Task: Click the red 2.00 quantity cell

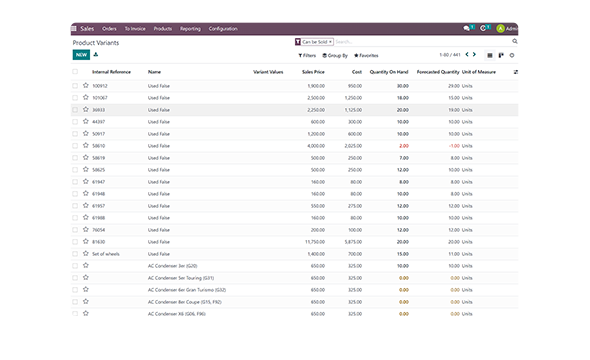Action: click(404, 146)
